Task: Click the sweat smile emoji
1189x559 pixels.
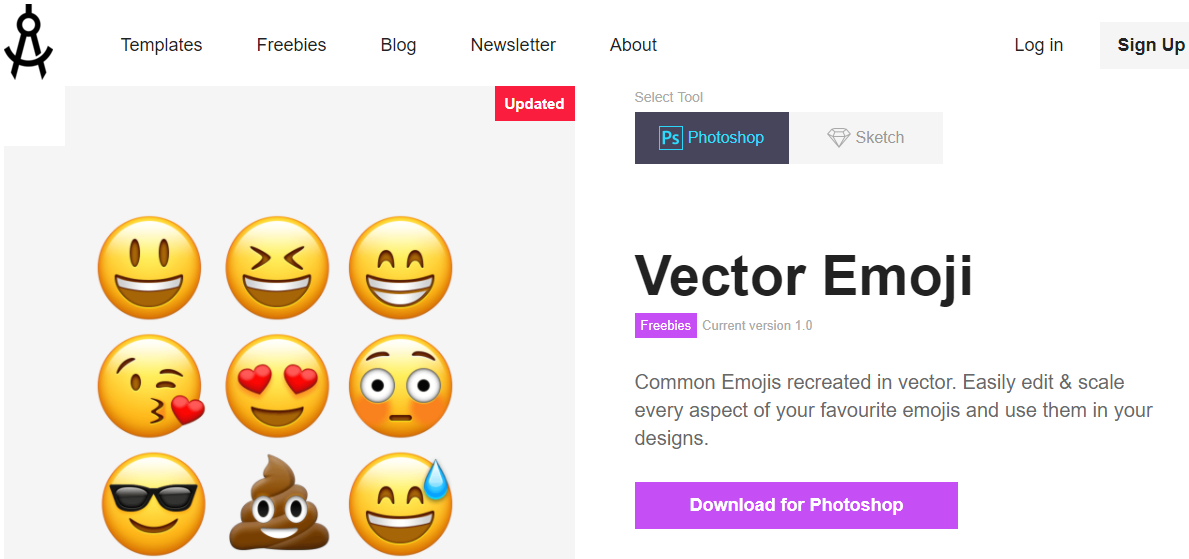Action: point(400,503)
